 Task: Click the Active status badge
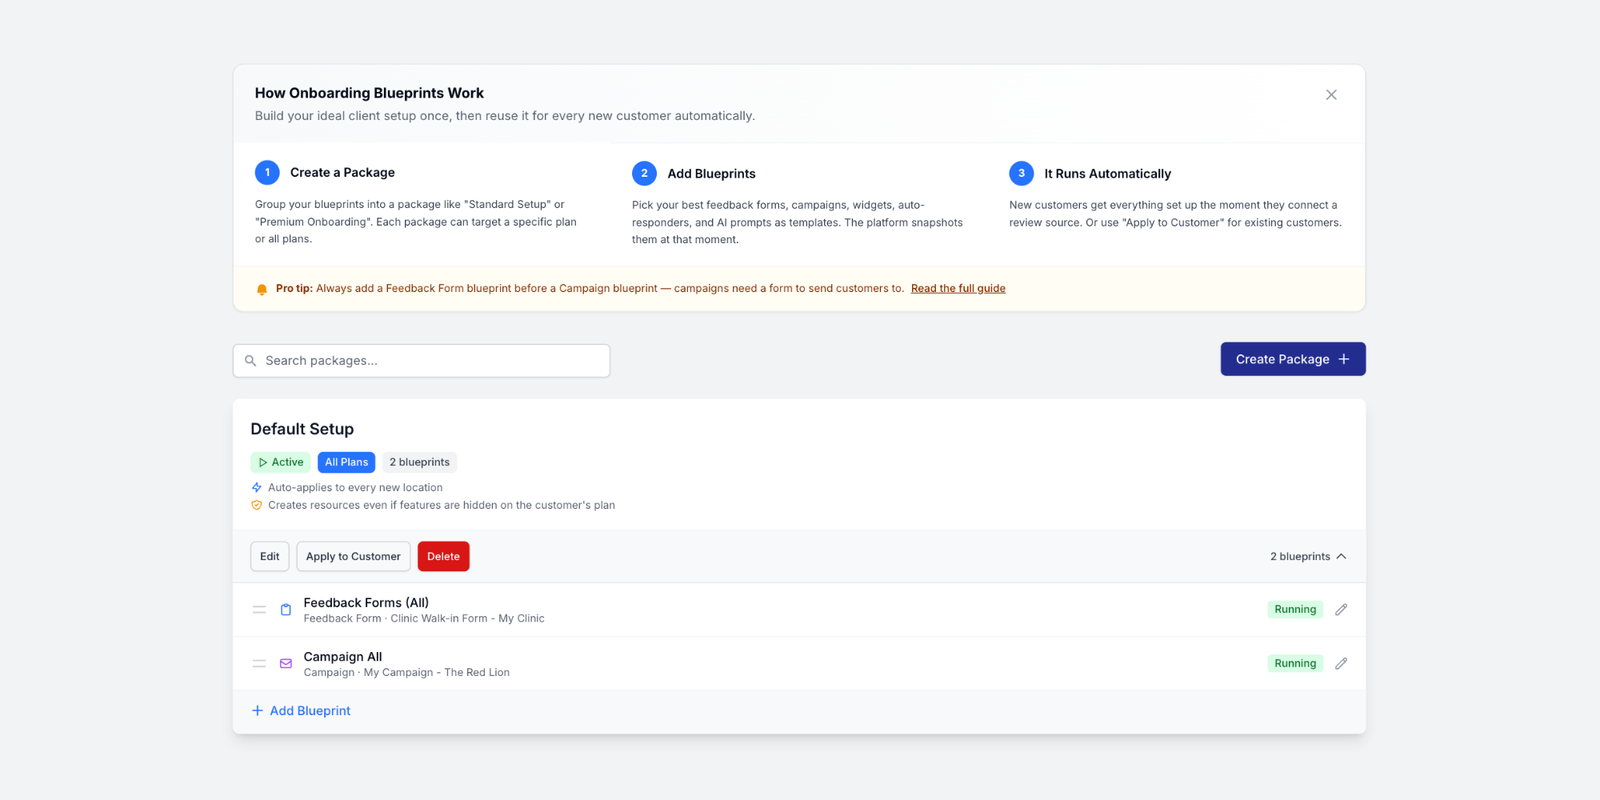tap(280, 462)
